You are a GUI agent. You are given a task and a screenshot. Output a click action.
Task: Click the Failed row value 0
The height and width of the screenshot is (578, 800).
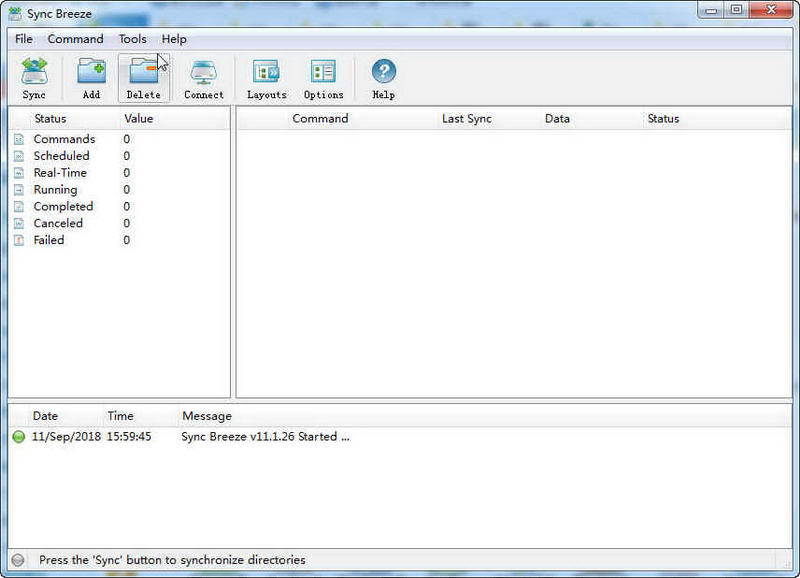127,240
